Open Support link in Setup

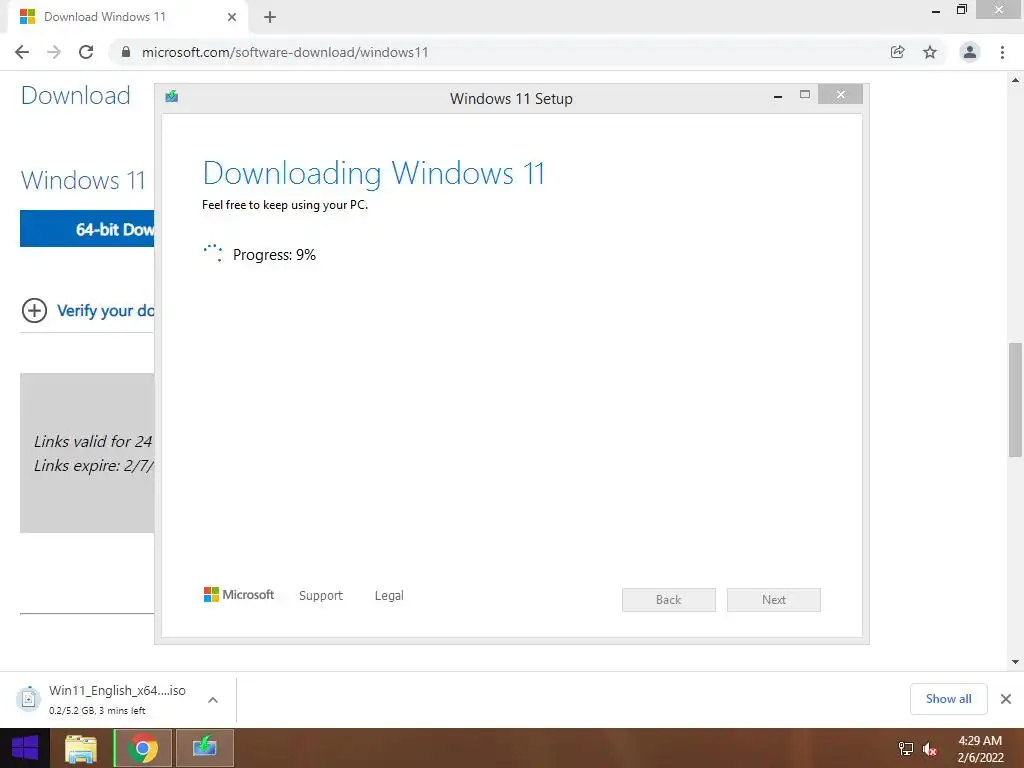tap(321, 596)
